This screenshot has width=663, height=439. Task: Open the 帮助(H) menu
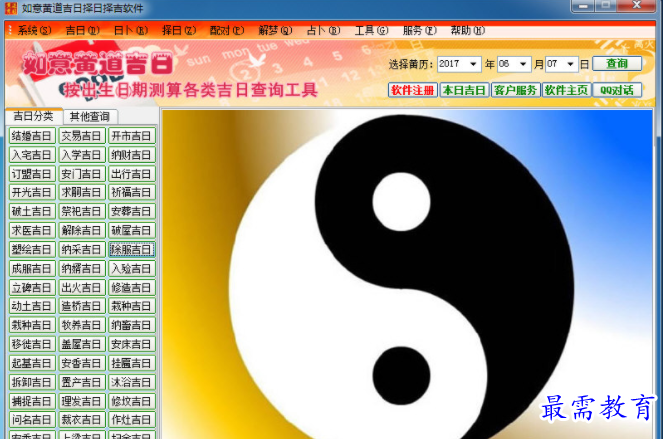point(467,30)
